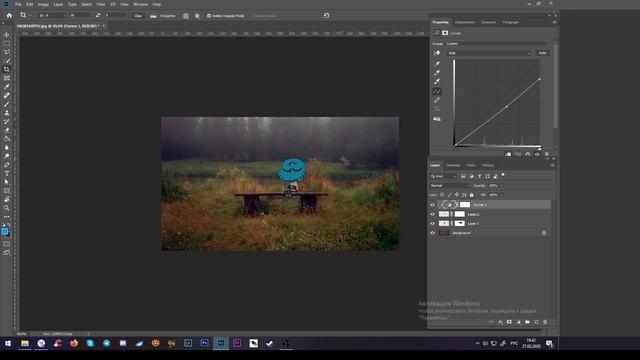Select the Layer 1 mask thumbnail
640x360 pixels.
[x=460, y=224]
